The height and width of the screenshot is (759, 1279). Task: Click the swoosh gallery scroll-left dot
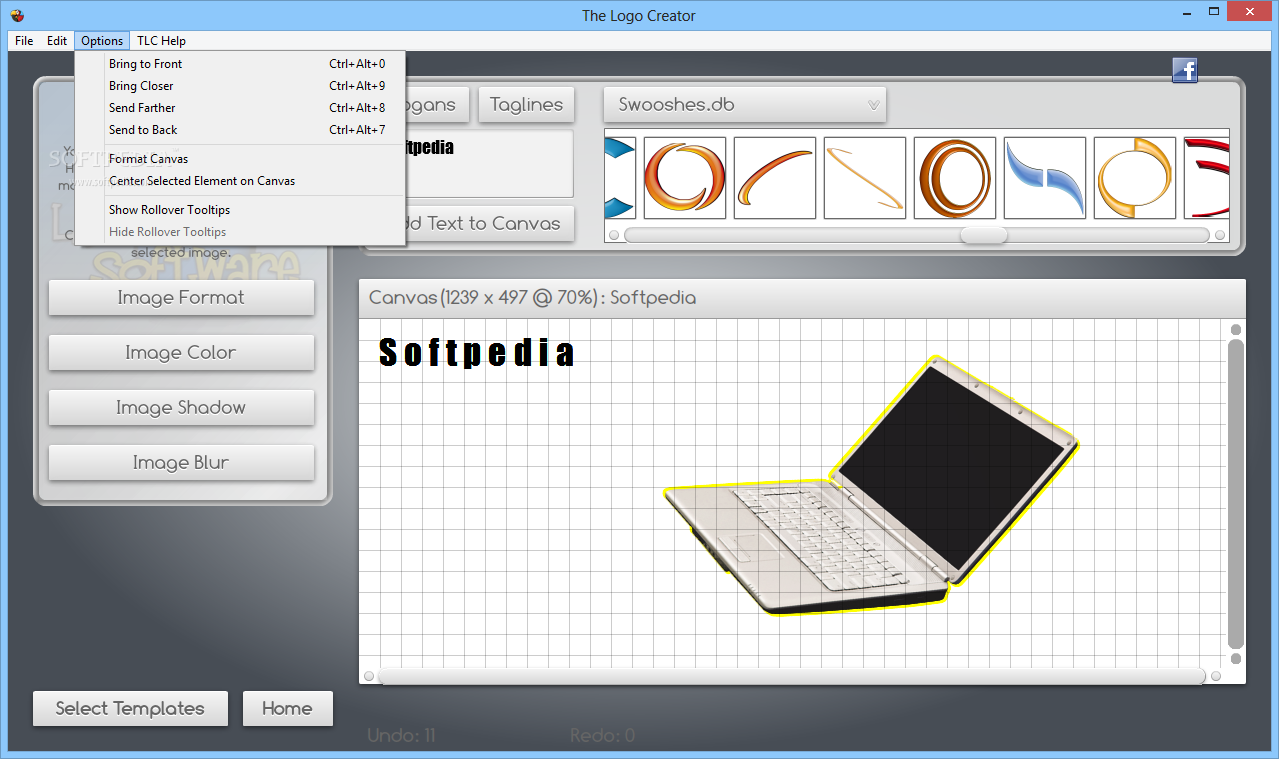tap(614, 235)
